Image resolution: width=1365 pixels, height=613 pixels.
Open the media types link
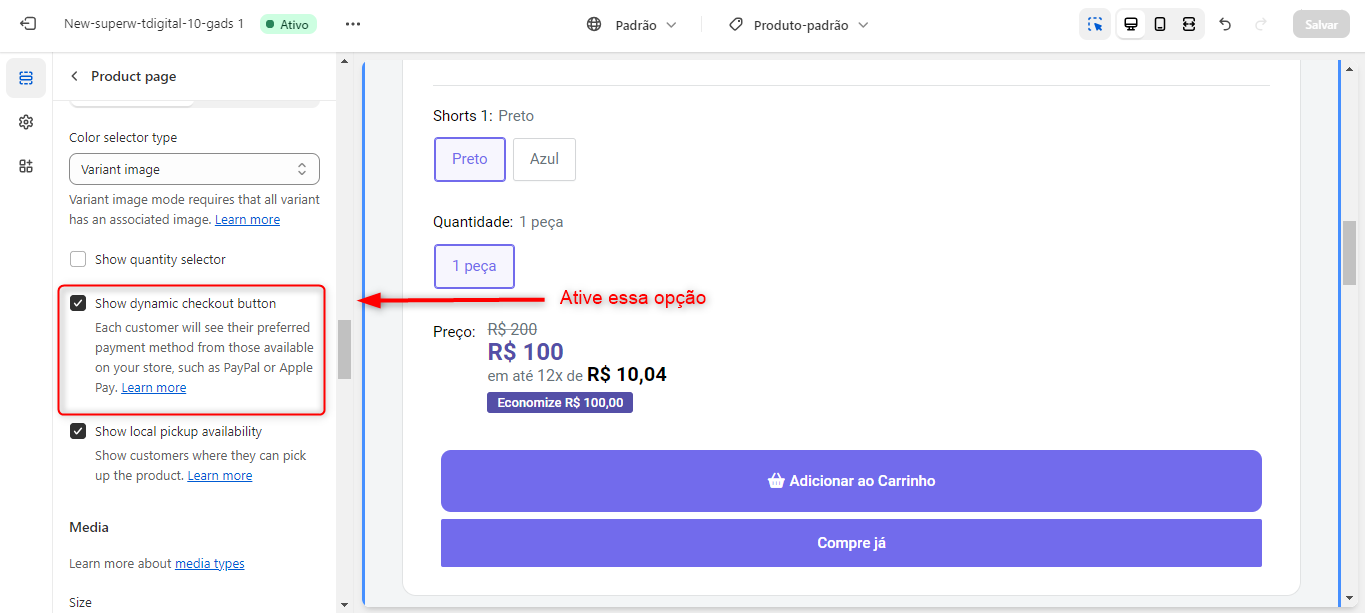210,564
